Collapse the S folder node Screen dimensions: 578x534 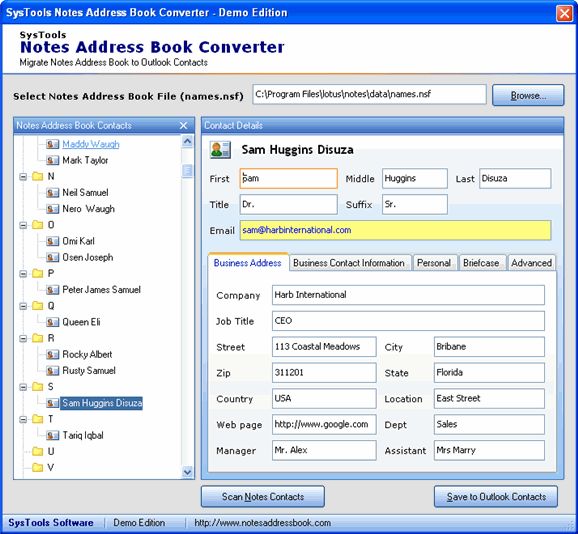(23, 387)
